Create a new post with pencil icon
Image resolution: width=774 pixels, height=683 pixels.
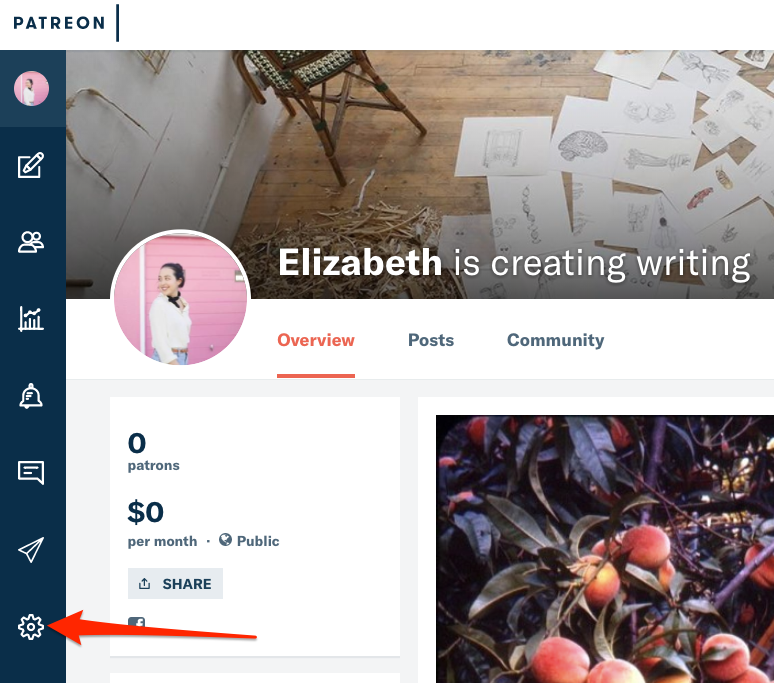coord(31,165)
